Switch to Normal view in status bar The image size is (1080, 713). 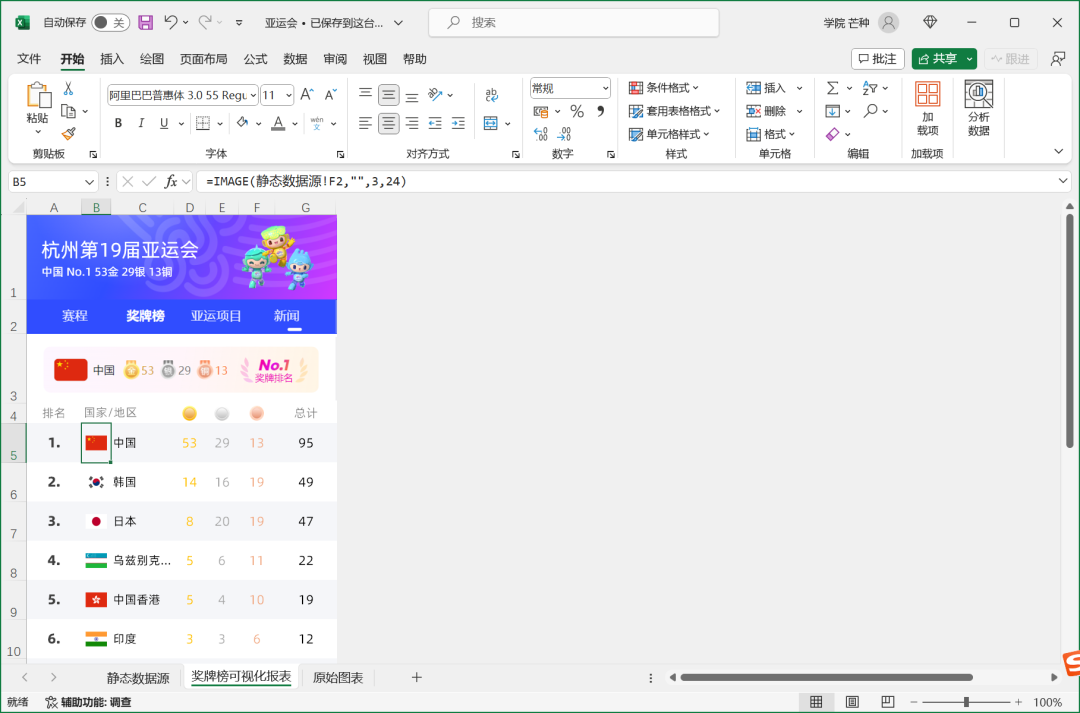(x=816, y=702)
